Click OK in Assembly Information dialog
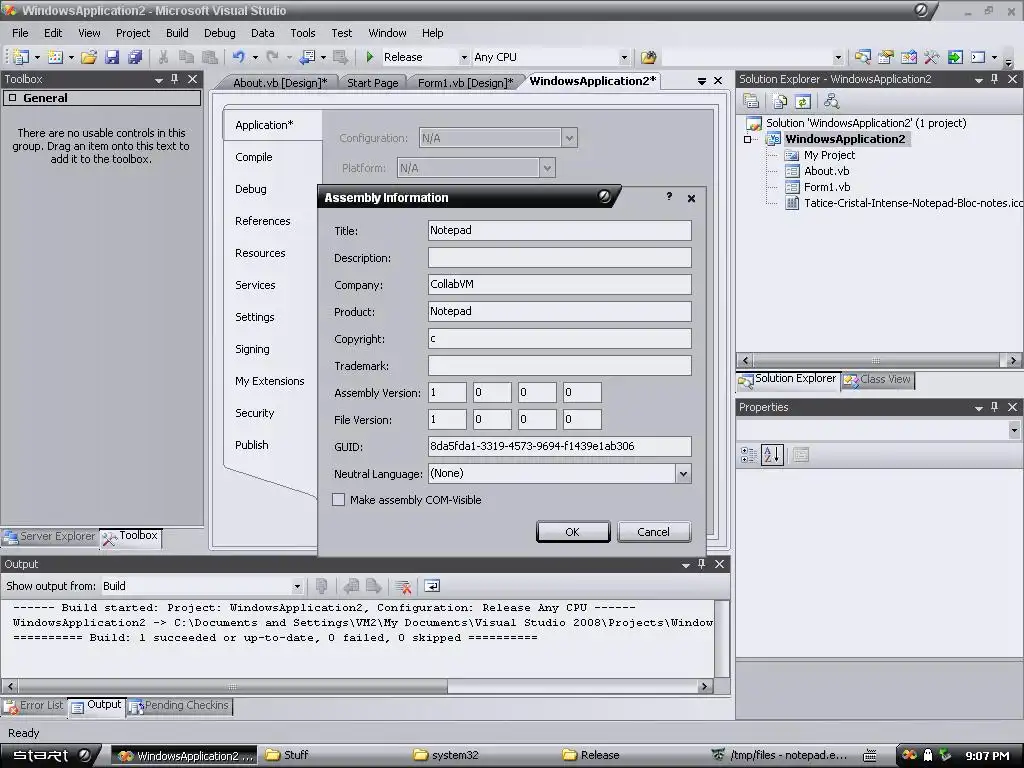This screenshot has height=768, width=1024. [x=573, y=532]
